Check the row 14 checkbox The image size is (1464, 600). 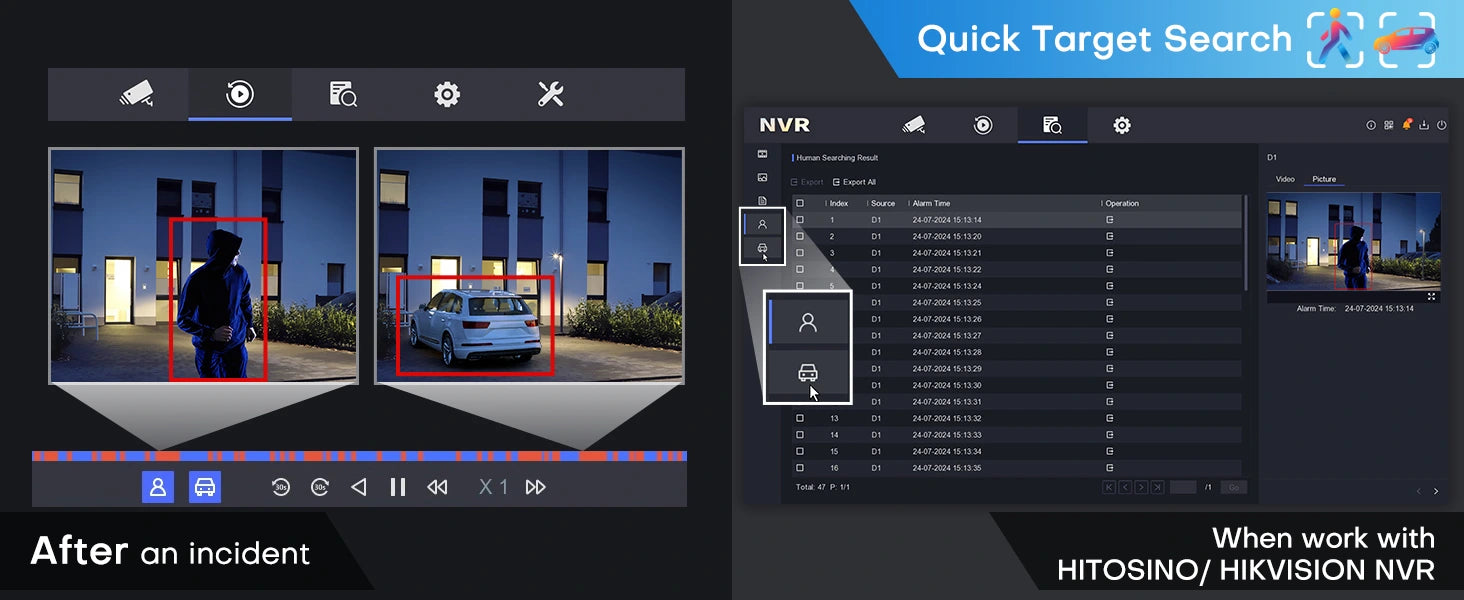pyautogui.click(x=799, y=435)
